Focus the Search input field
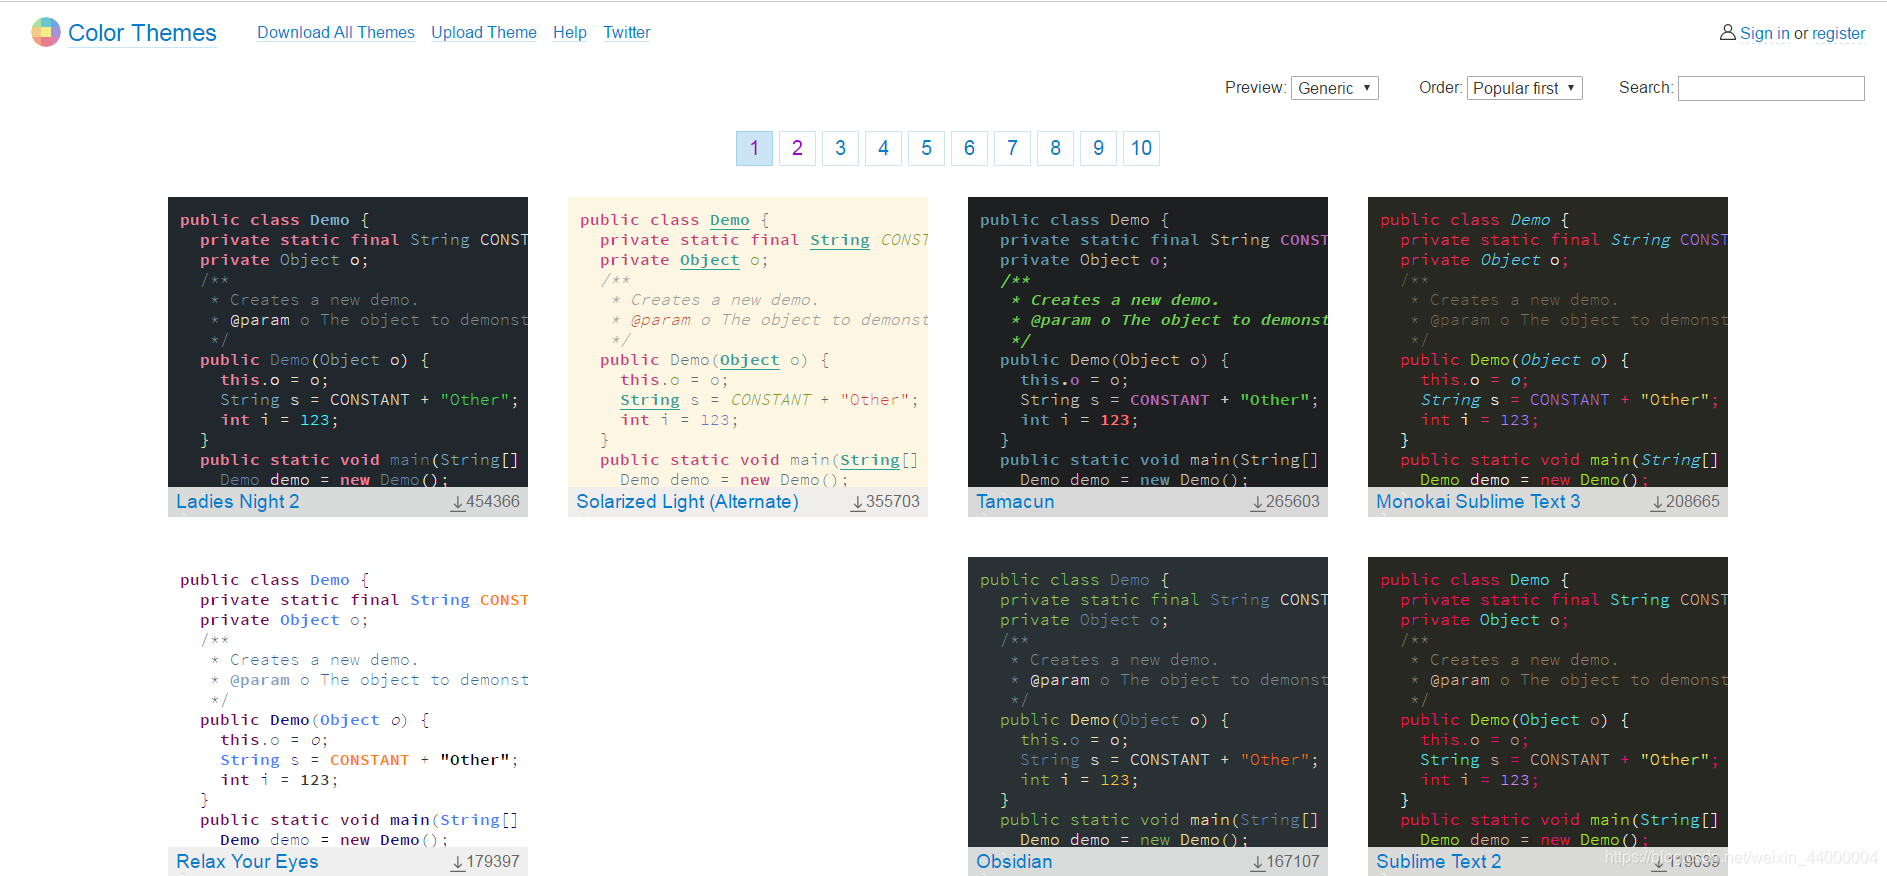The image size is (1887, 876). tap(1771, 88)
